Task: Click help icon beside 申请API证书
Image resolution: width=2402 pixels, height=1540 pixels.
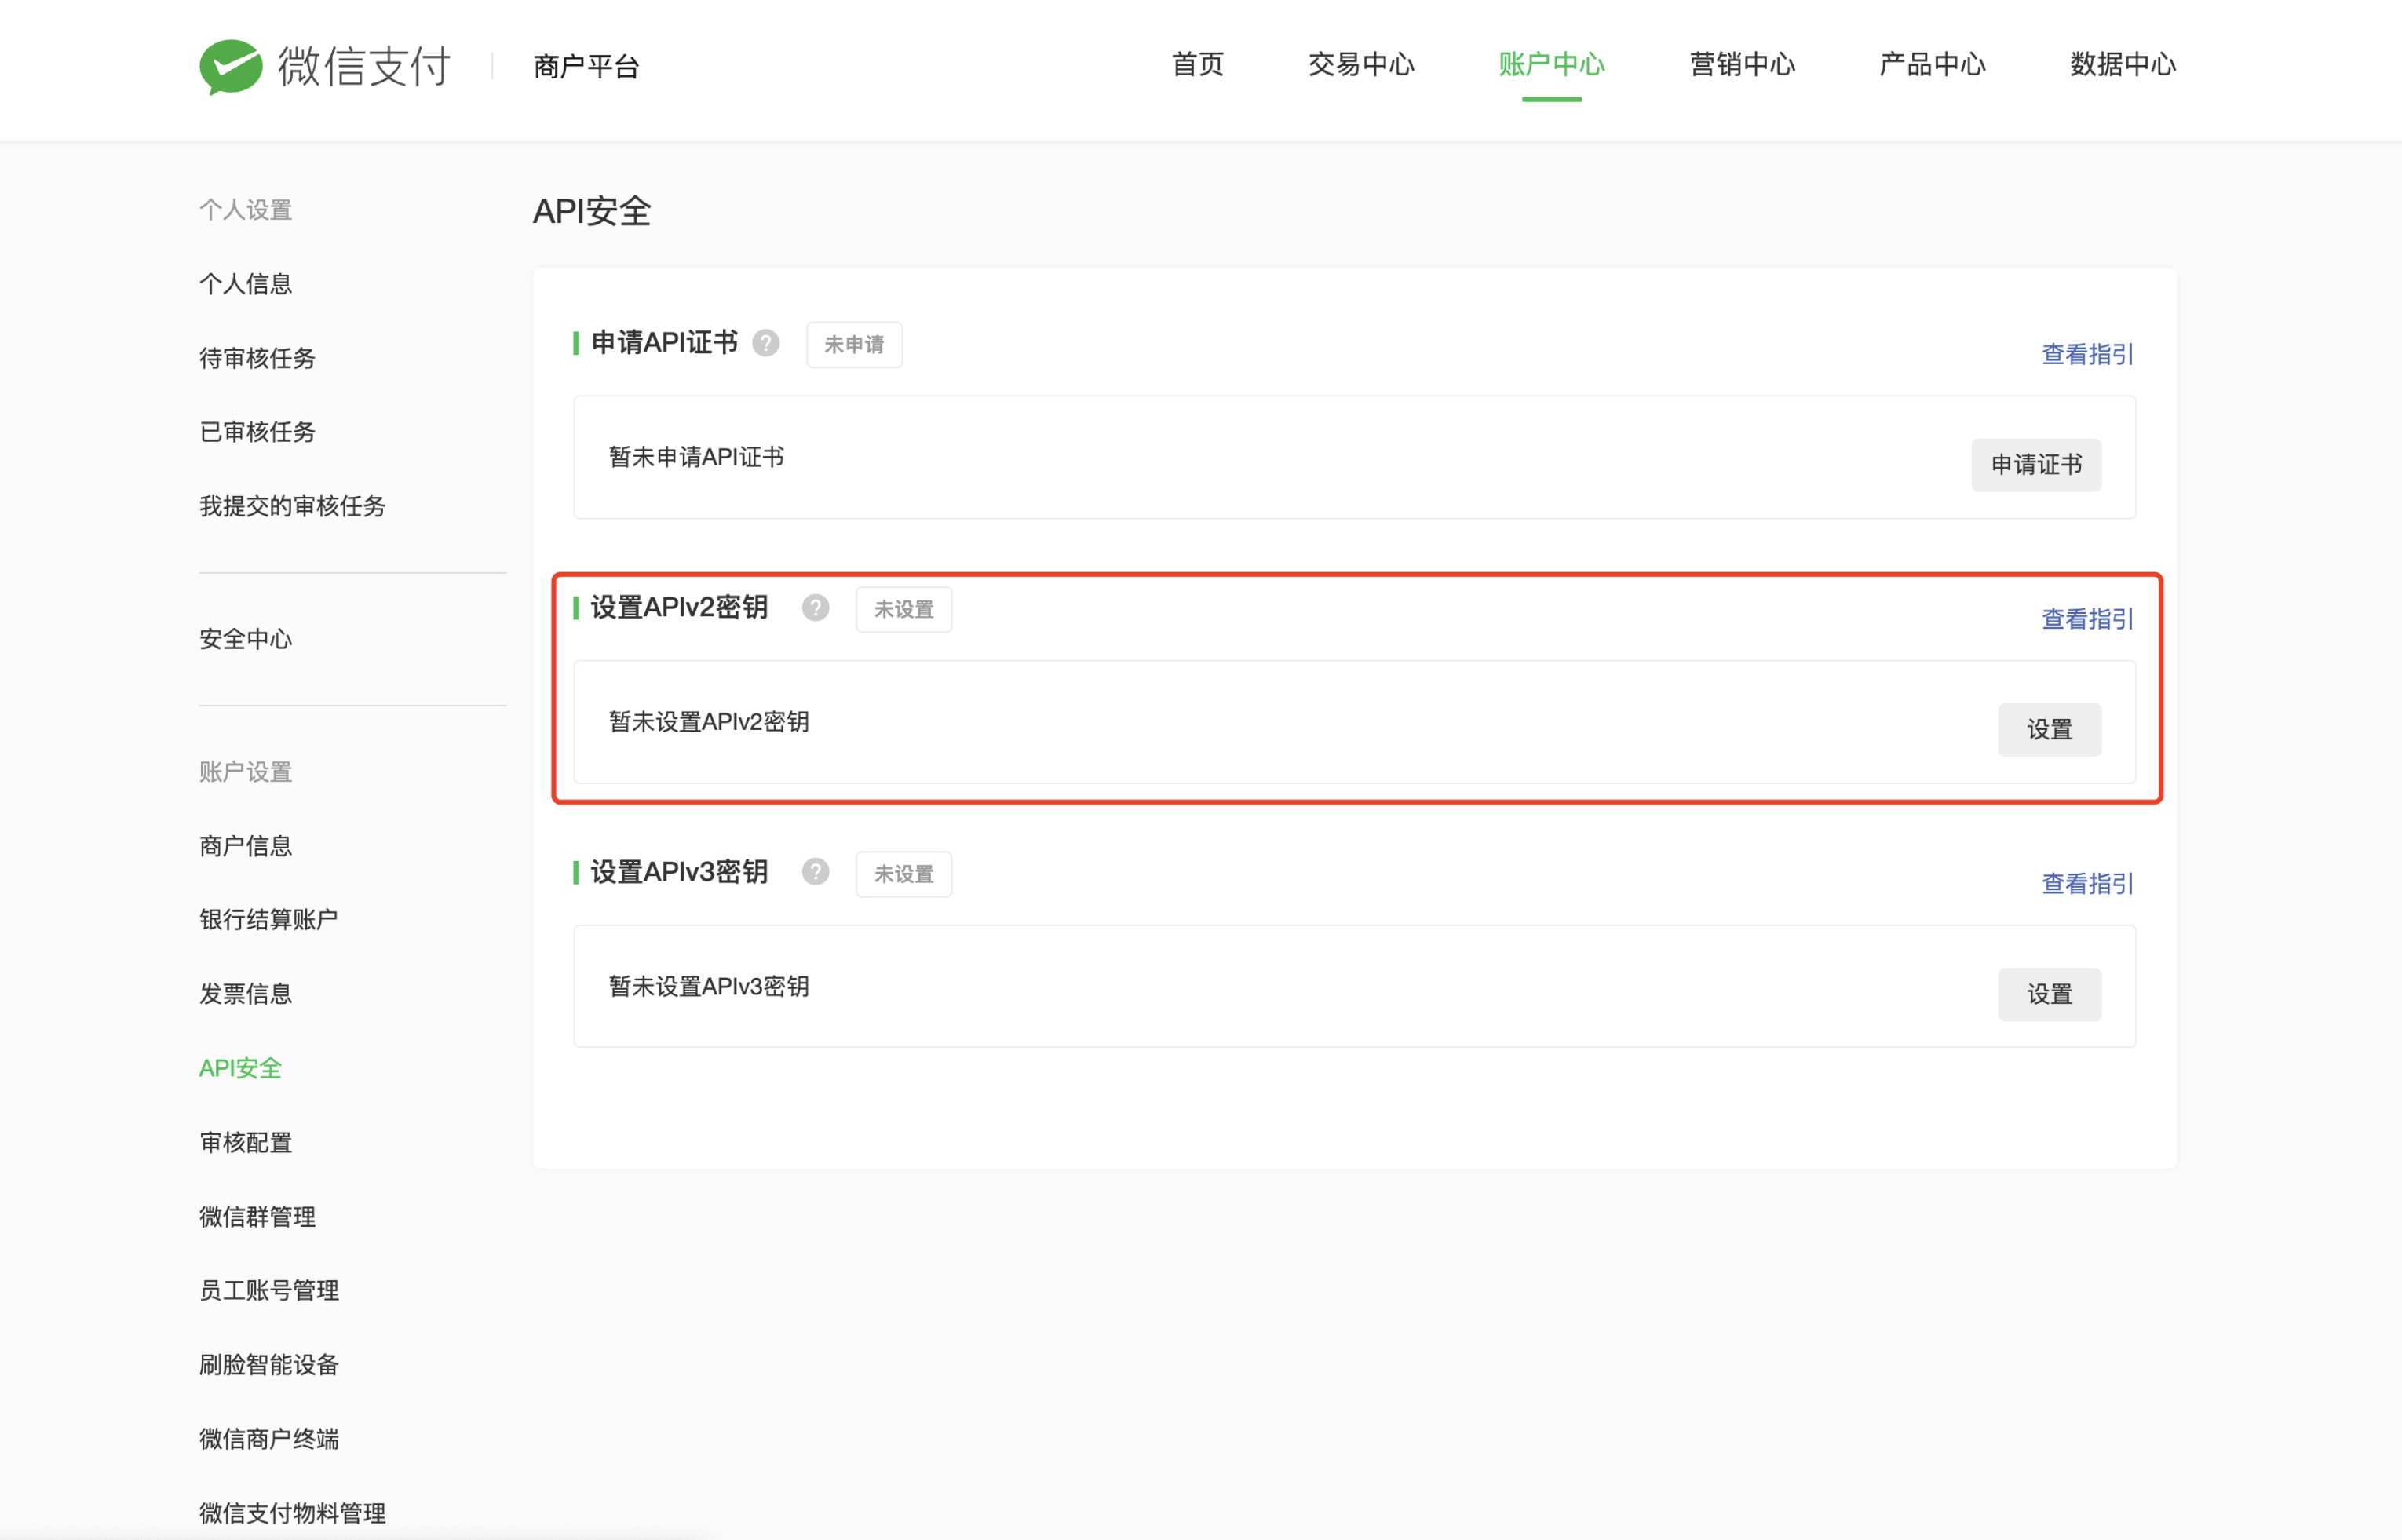Action: pos(766,343)
